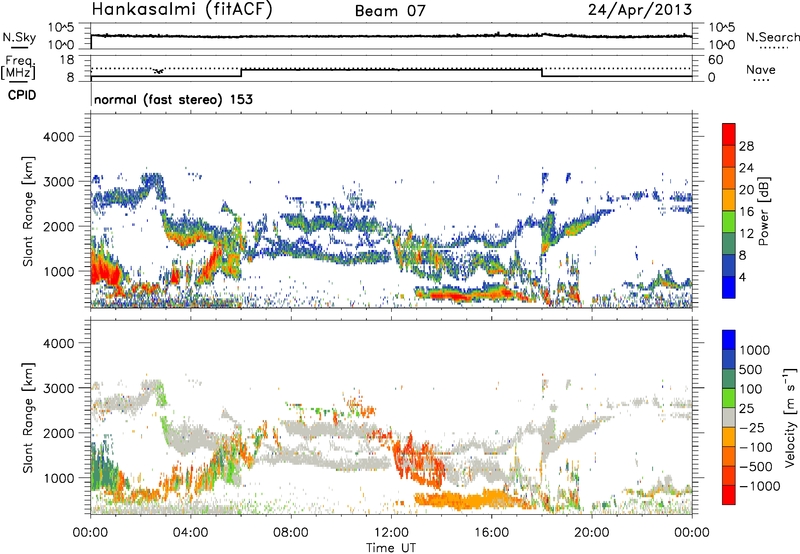Click the strong red echo at 00:00 in power panel
The width and height of the screenshot is (800, 554).
coord(105,270)
